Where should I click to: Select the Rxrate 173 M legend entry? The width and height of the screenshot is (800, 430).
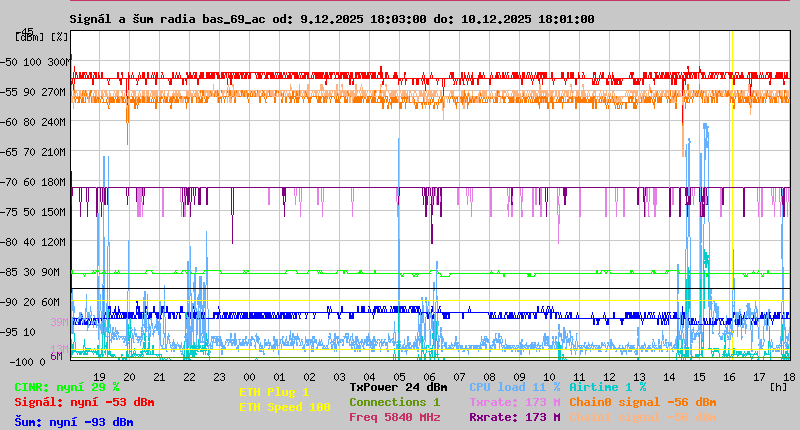(514, 417)
